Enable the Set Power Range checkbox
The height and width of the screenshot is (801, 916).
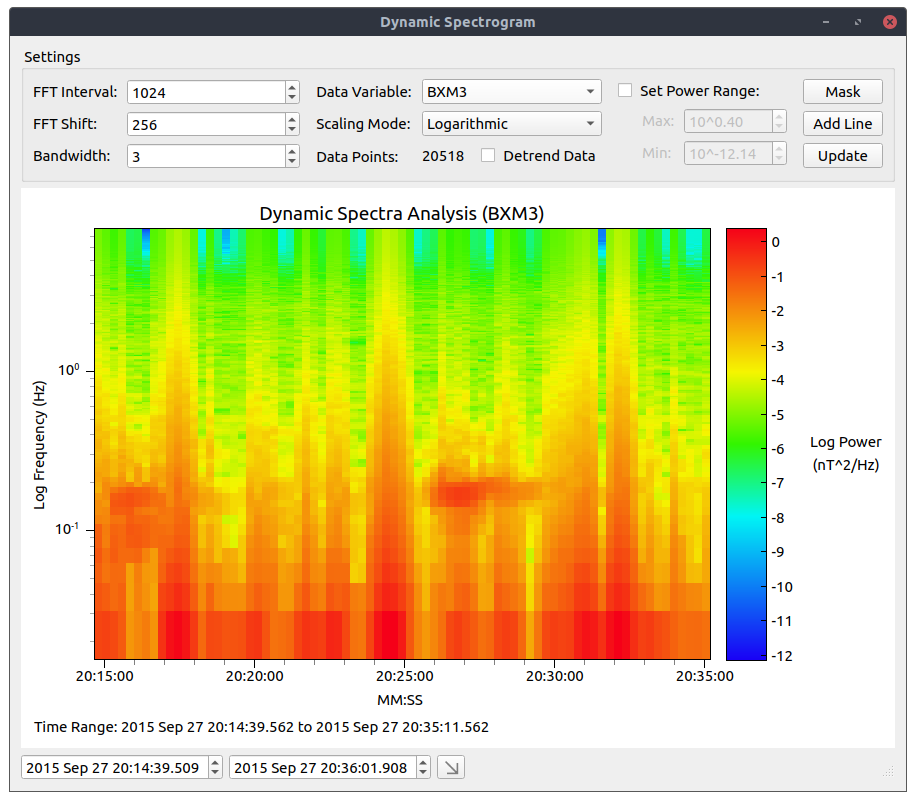click(x=625, y=91)
